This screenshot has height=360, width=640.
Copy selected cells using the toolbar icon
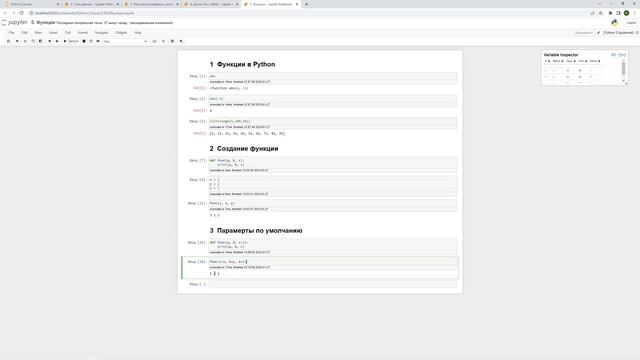(x=33, y=41)
